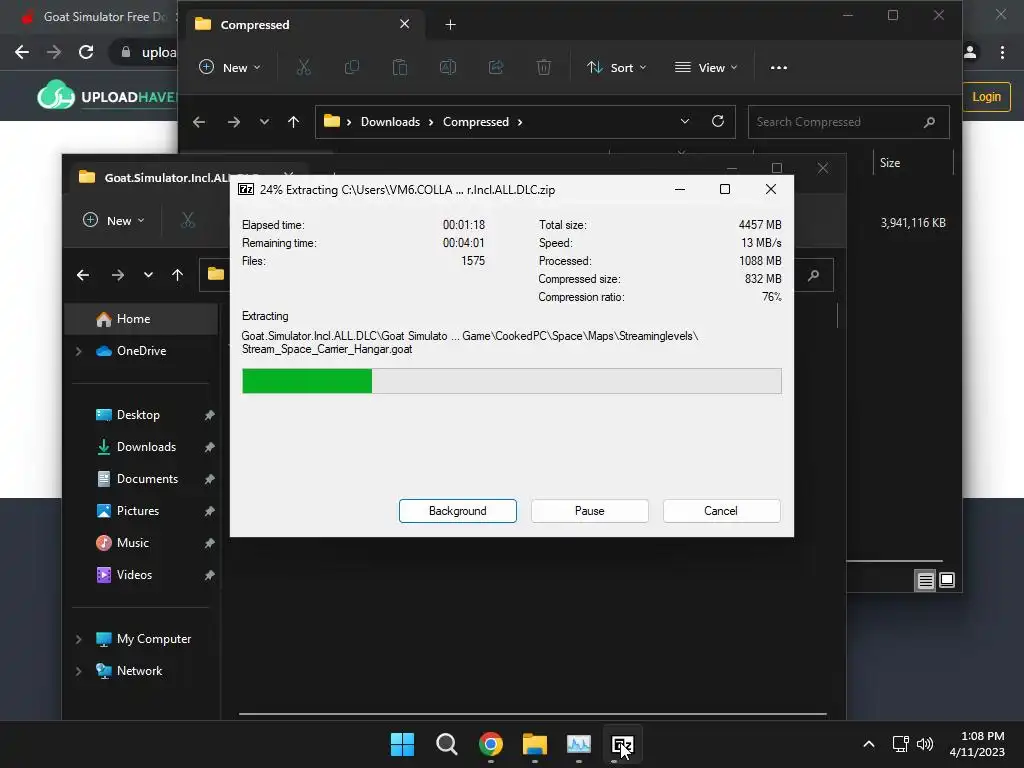Add new tab in Compressed window
The width and height of the screenshot is (1024, 768).
click(x=450, y=25)
